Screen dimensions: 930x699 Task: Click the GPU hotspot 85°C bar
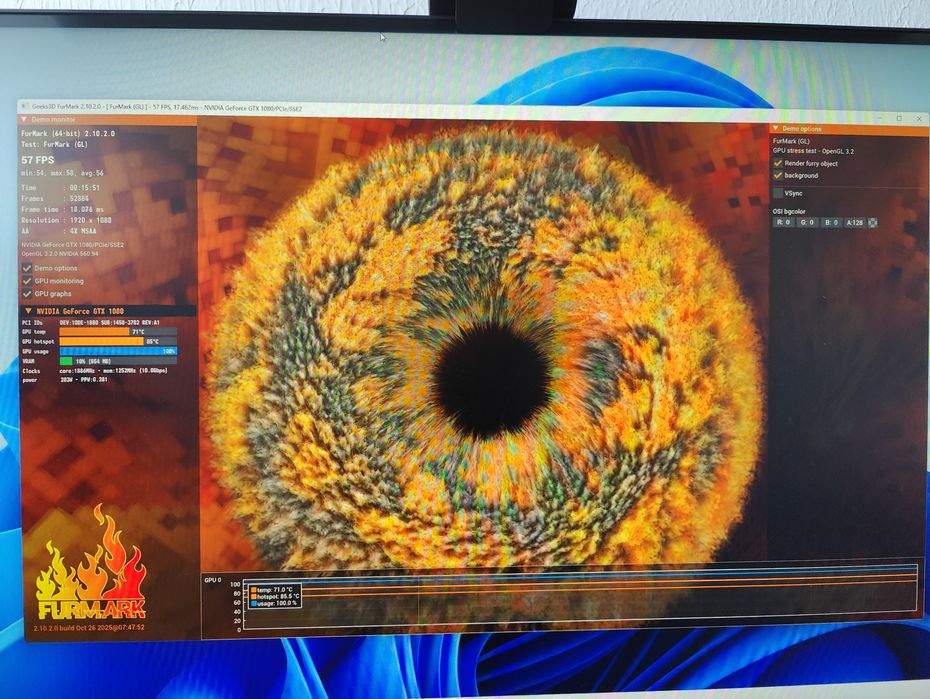[118, 341]
